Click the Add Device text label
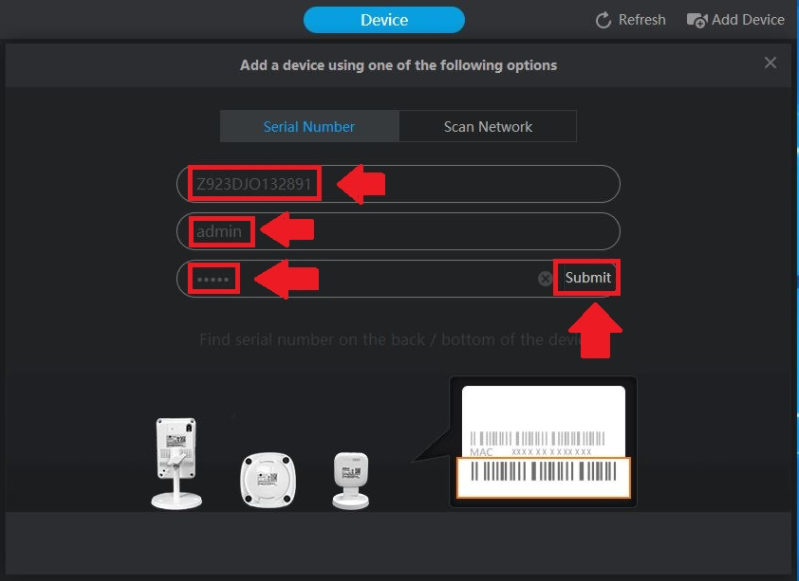Screen dimensions: 799x581 (748, 20)
